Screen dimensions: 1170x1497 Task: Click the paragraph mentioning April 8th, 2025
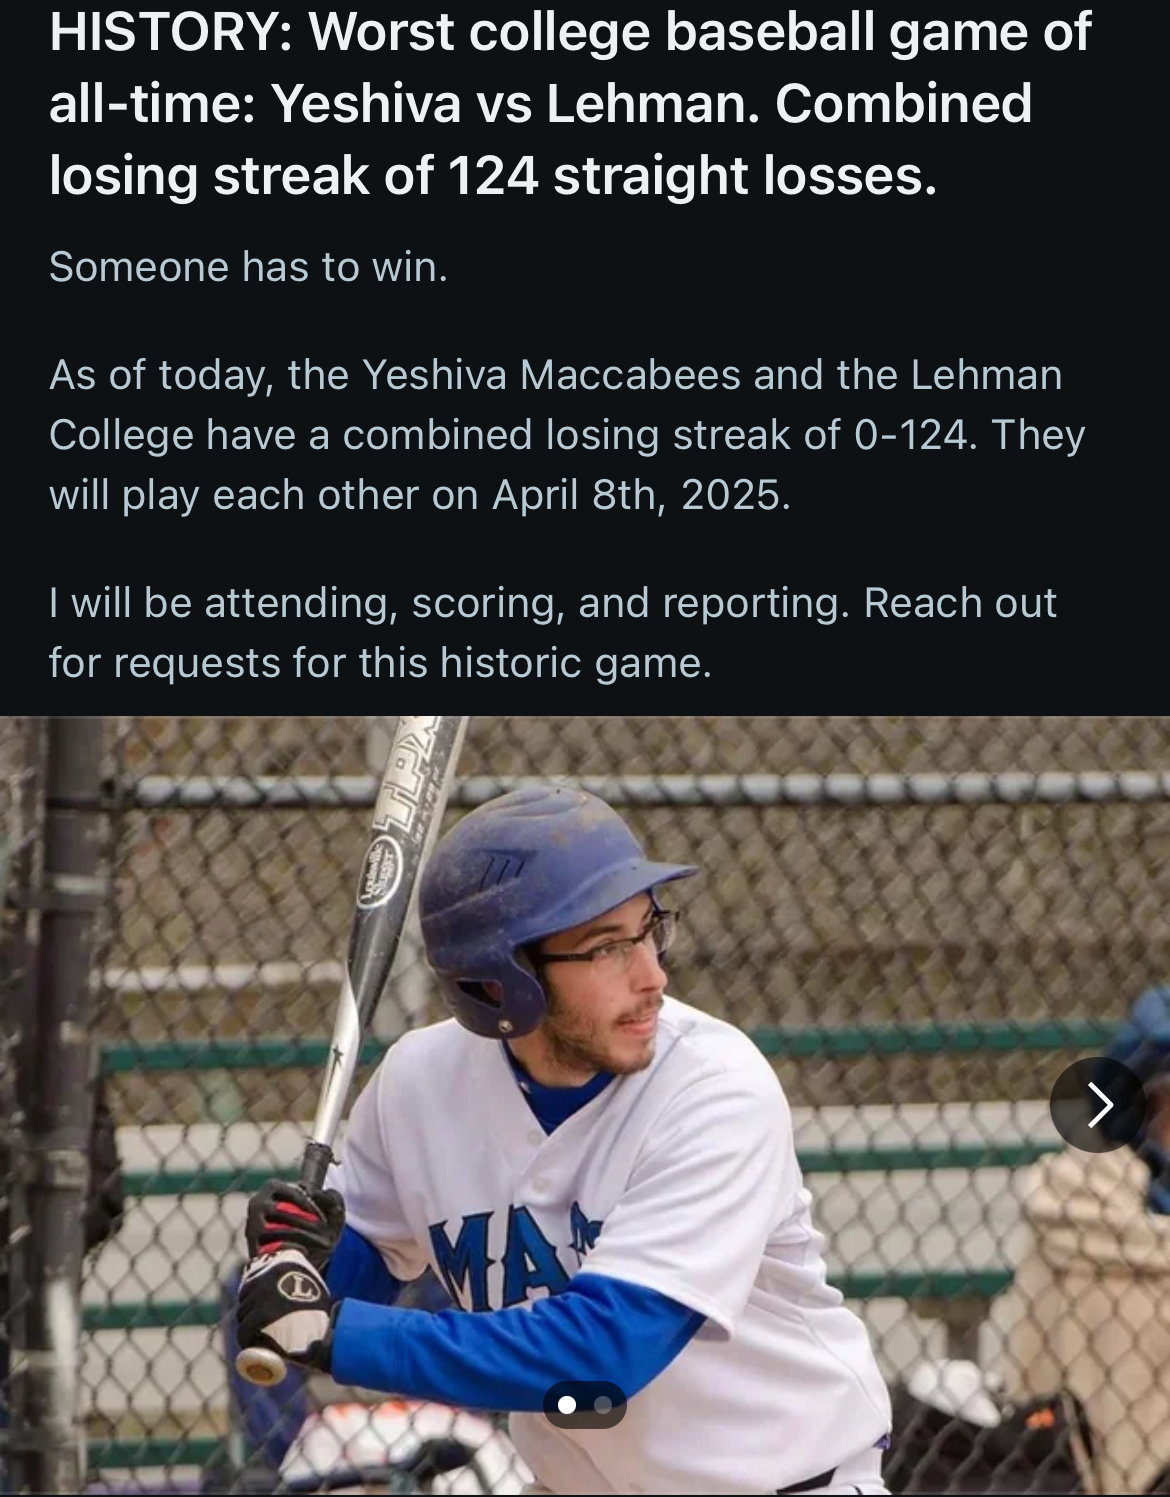567,435
